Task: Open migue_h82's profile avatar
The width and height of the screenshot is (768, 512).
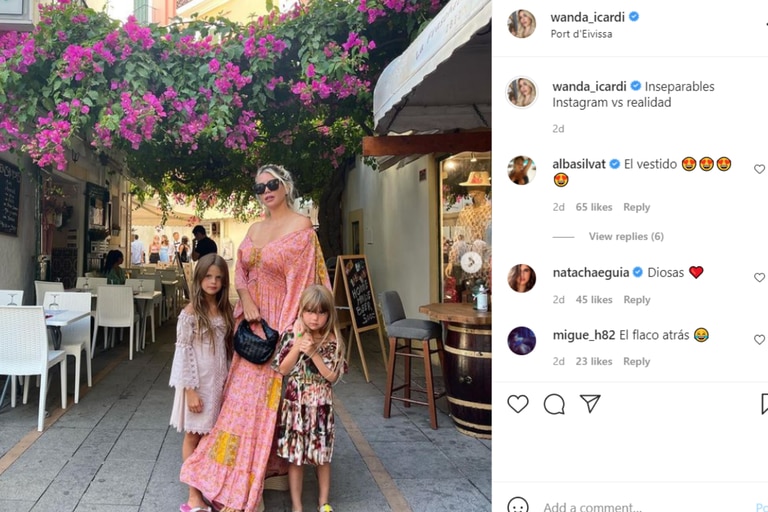Action: click(x=522, y=341)
